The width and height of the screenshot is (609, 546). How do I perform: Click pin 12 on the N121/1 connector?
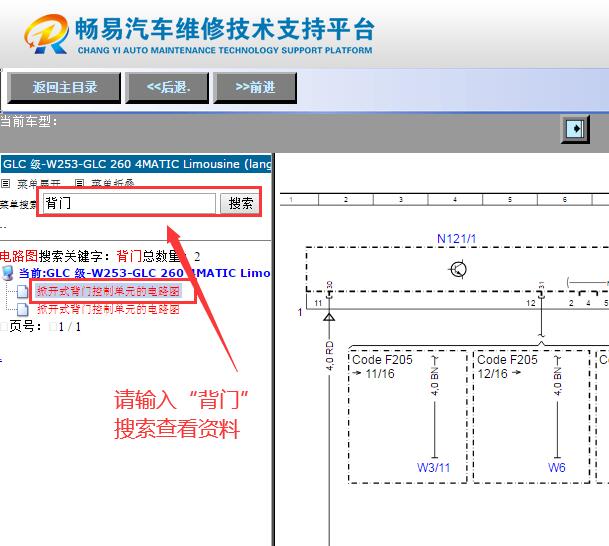[531, 303]
